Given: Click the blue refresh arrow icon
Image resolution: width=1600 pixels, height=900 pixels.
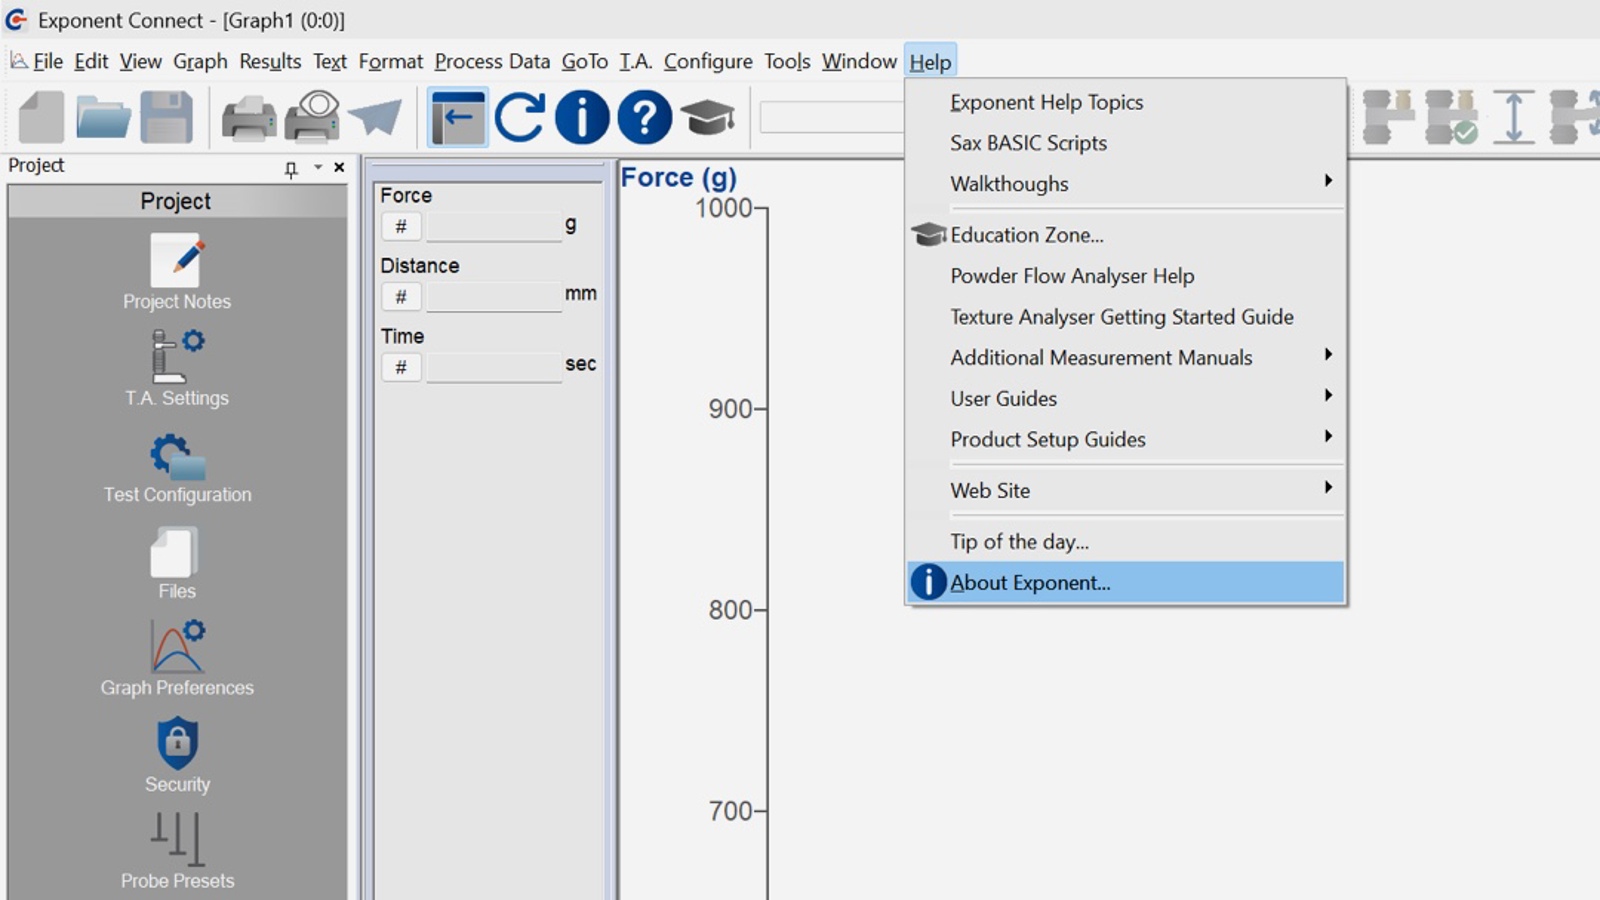Looking at the screenshot, I should coord(520,117).
